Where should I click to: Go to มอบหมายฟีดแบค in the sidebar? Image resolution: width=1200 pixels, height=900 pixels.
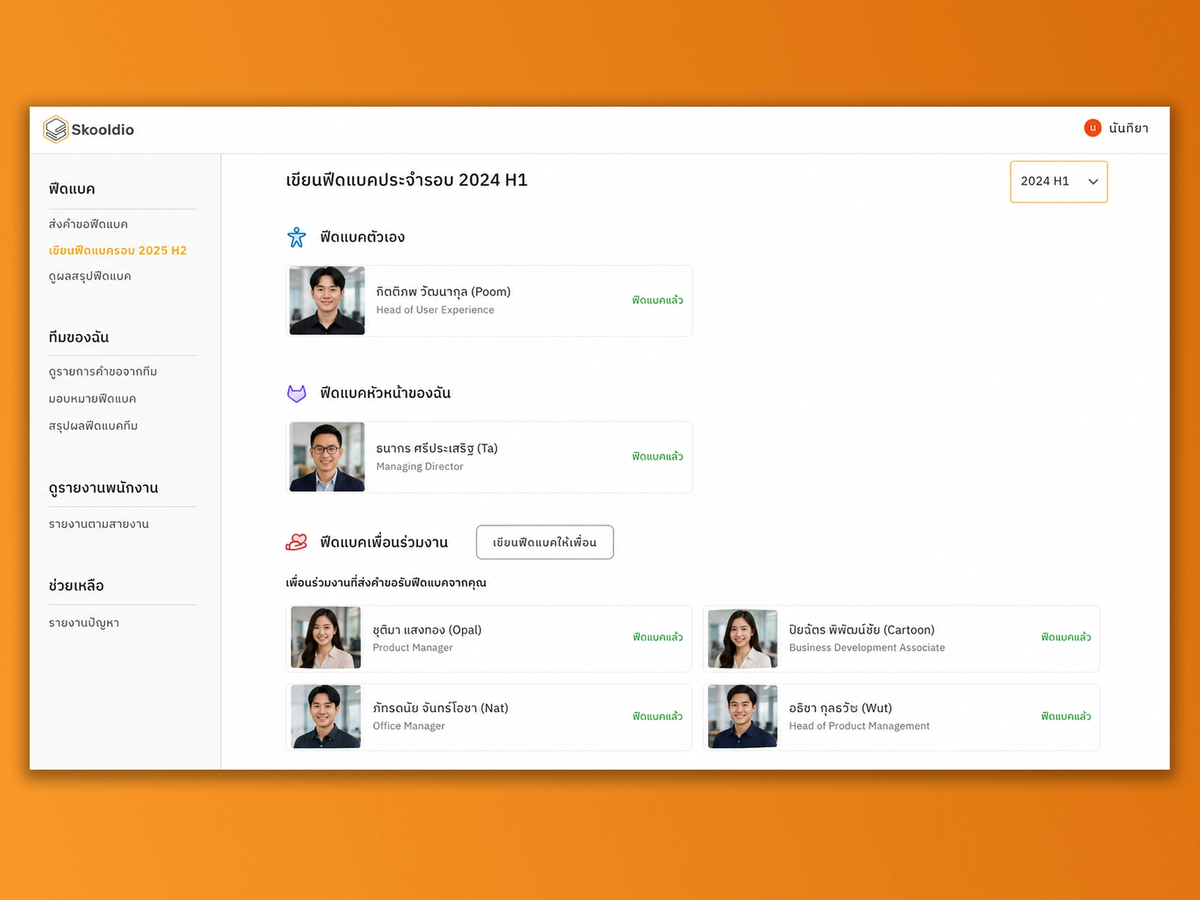coord(92,399)
